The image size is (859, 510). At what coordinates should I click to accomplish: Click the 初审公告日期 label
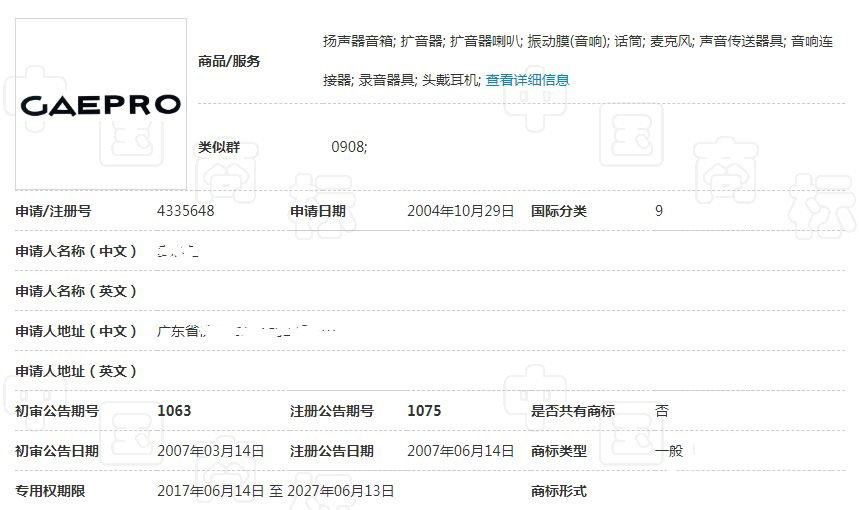[x=57, y=451]
